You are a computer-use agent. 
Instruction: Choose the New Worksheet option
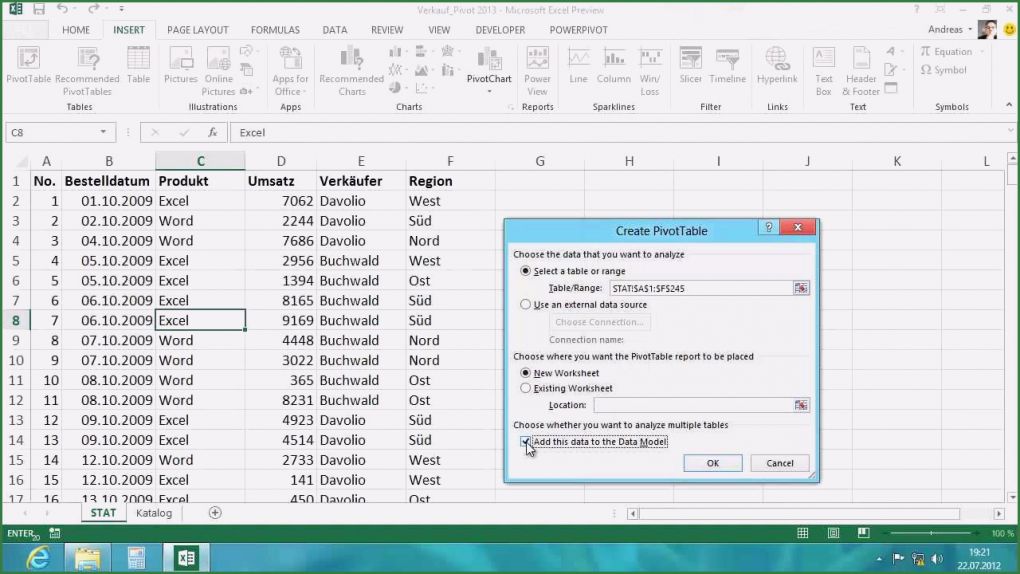pos(525,373)
